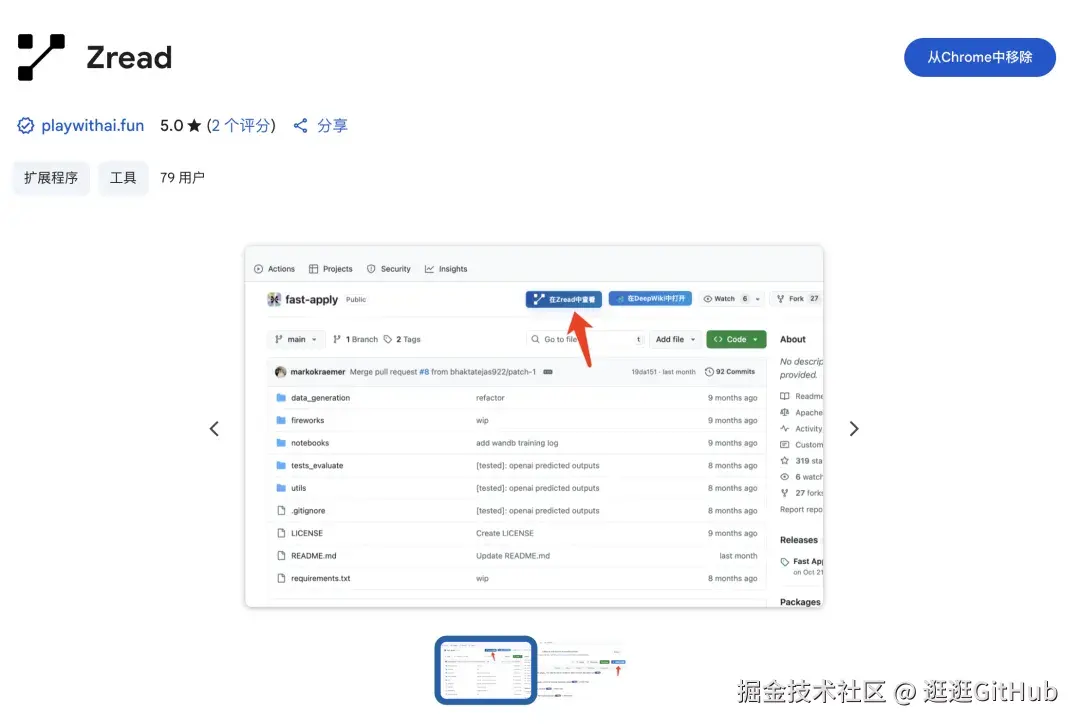Click the 从Chrome中移除 button
Image resolution: width=1080 pixels, height=727 pixels.
(x=979, y=57)
